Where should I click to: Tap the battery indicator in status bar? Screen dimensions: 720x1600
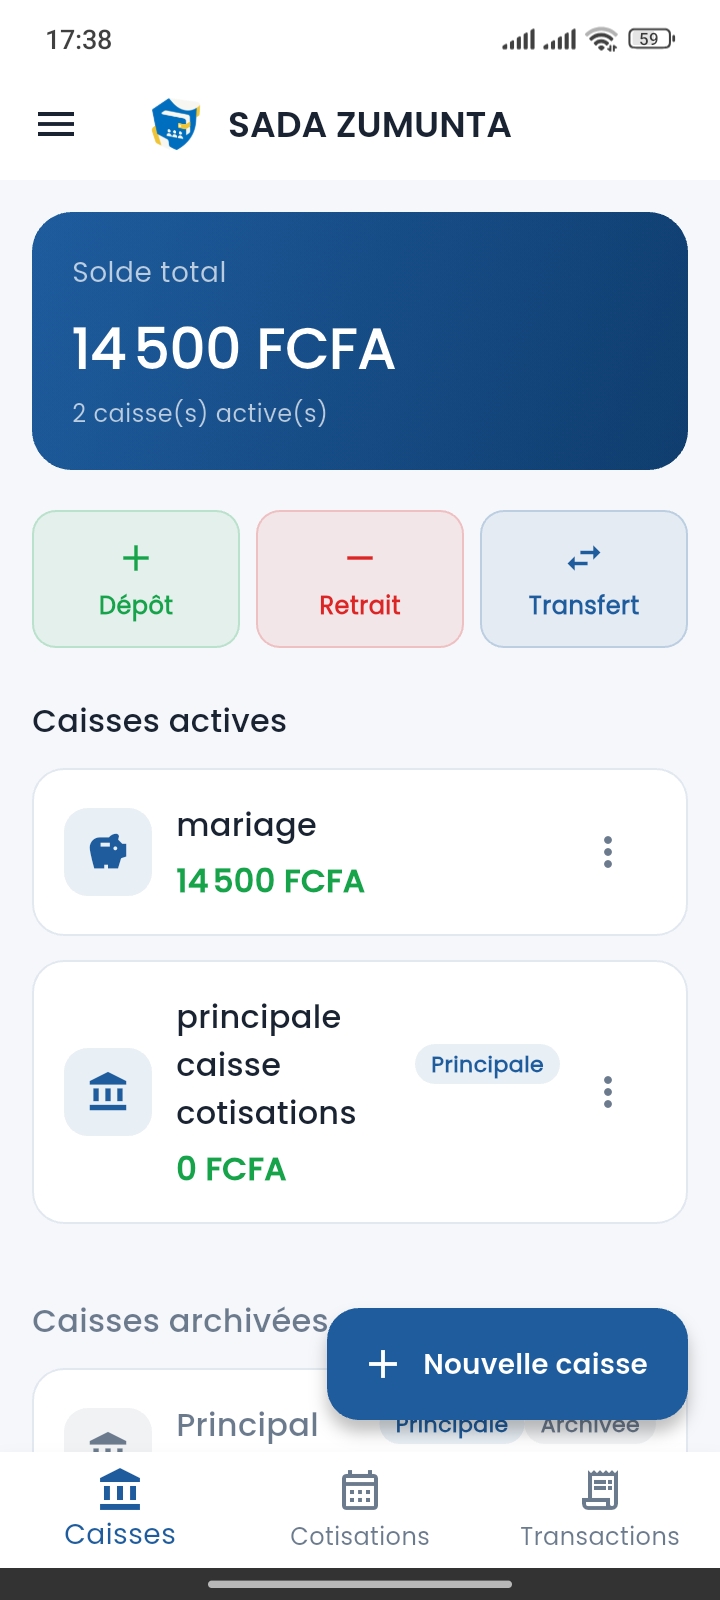pyautogui.click(x=651, y=39)
